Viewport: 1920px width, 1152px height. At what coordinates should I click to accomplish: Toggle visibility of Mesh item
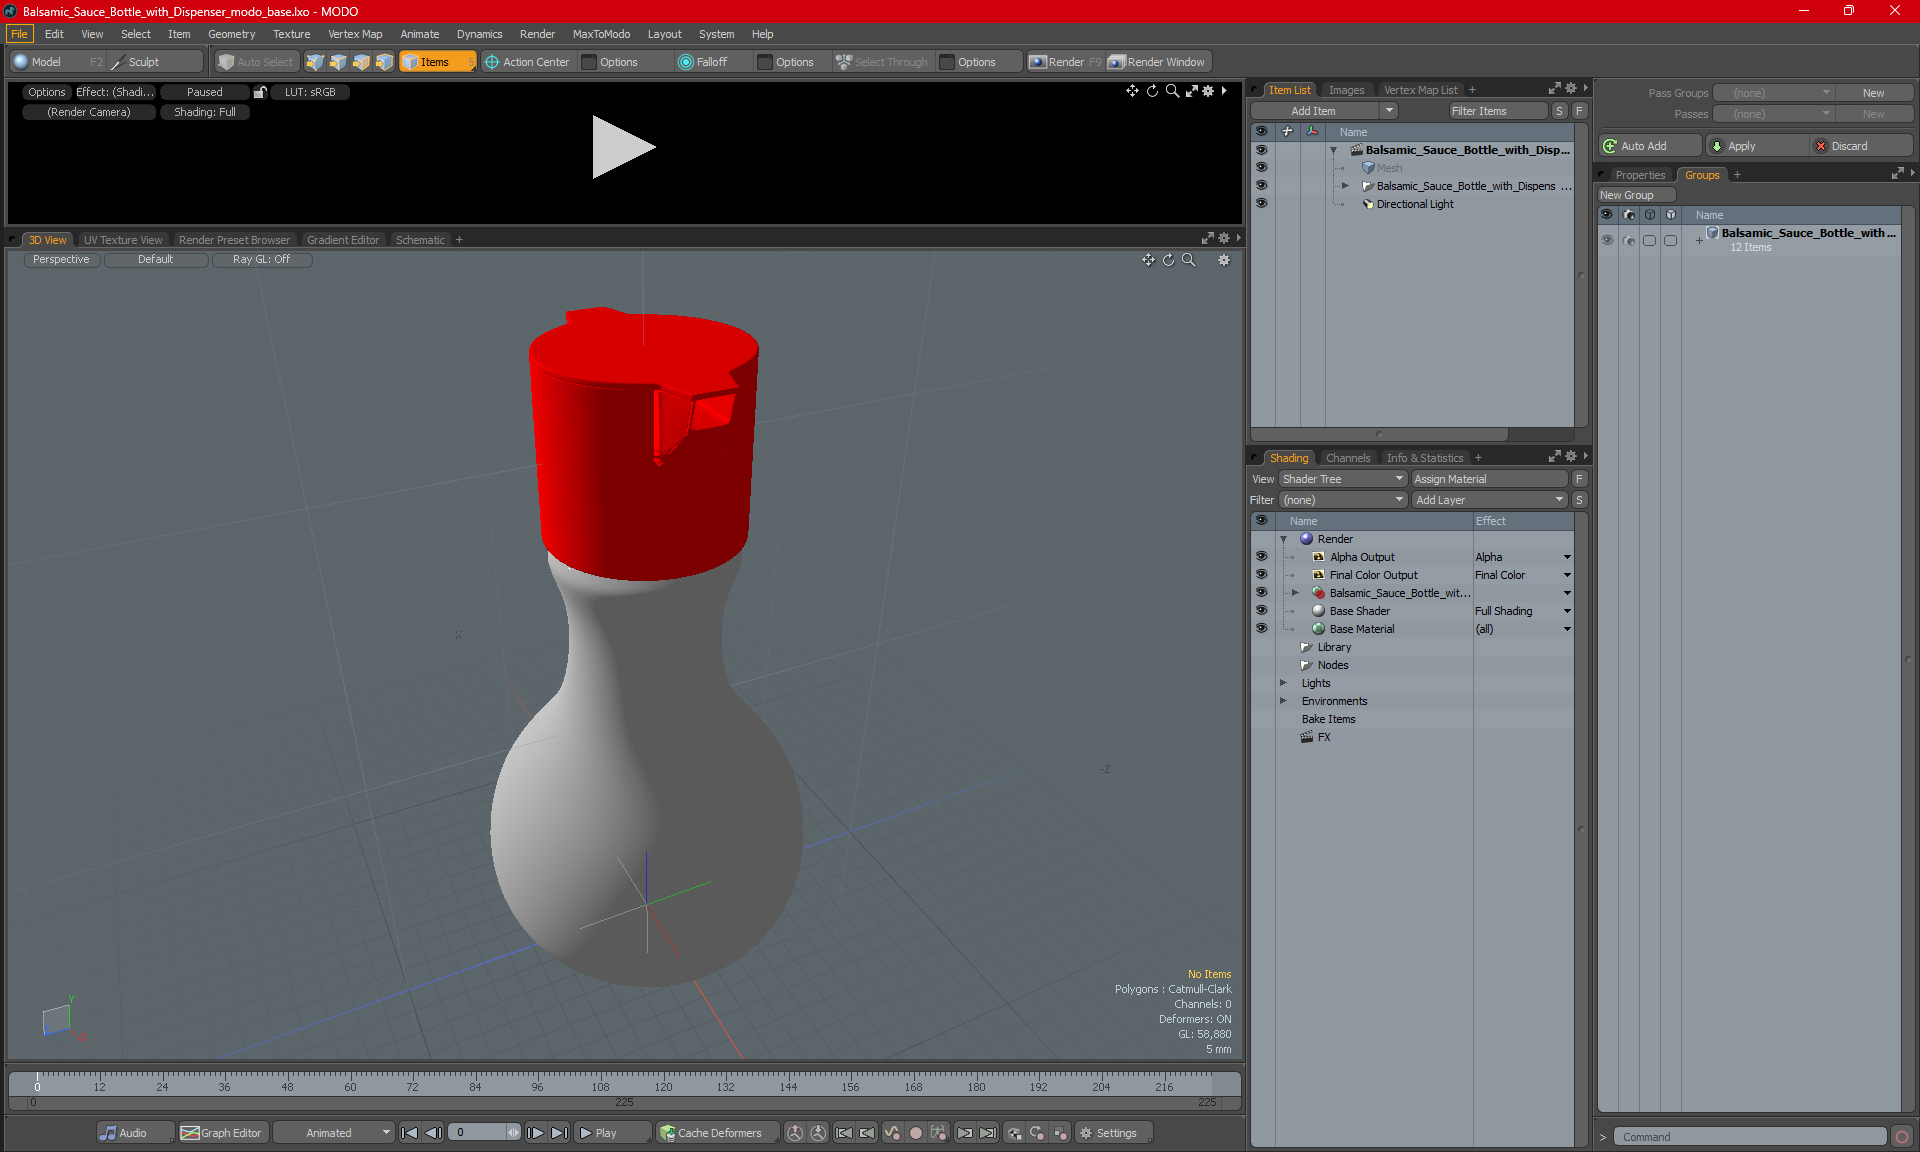1261,168
